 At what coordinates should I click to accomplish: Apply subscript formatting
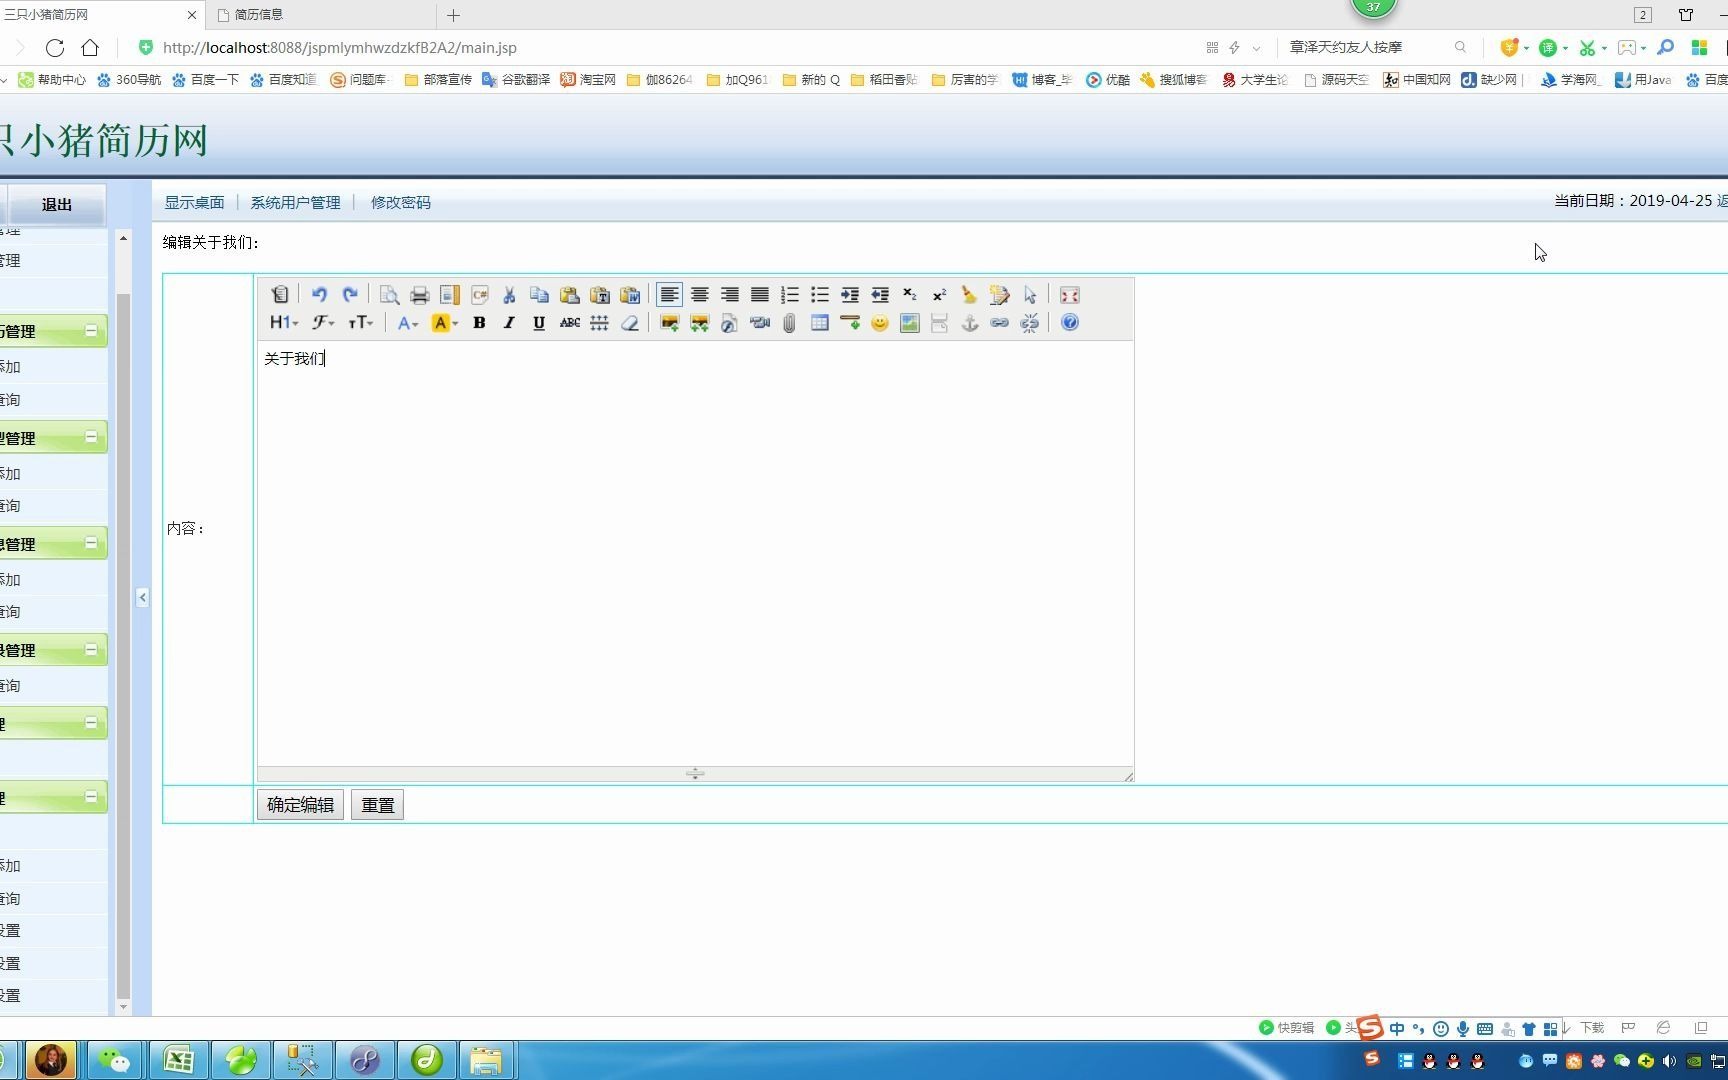(x=909, y=295)
